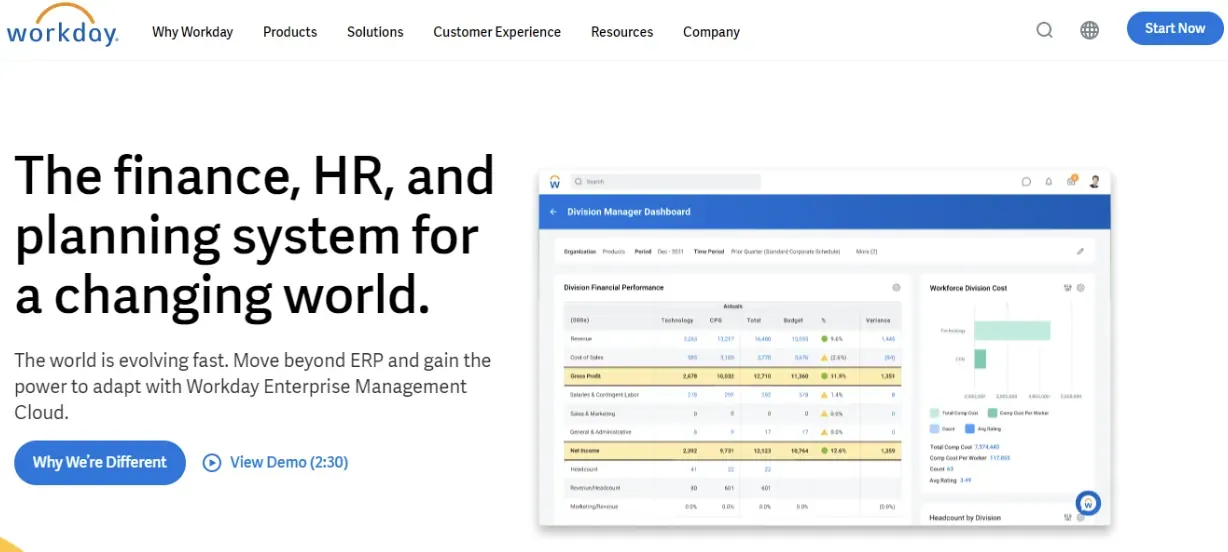The width and height of the screenshot is (1228, 552).
Task: Click the Total Comp Cost value 7,374,440
Action: (986, 446)
